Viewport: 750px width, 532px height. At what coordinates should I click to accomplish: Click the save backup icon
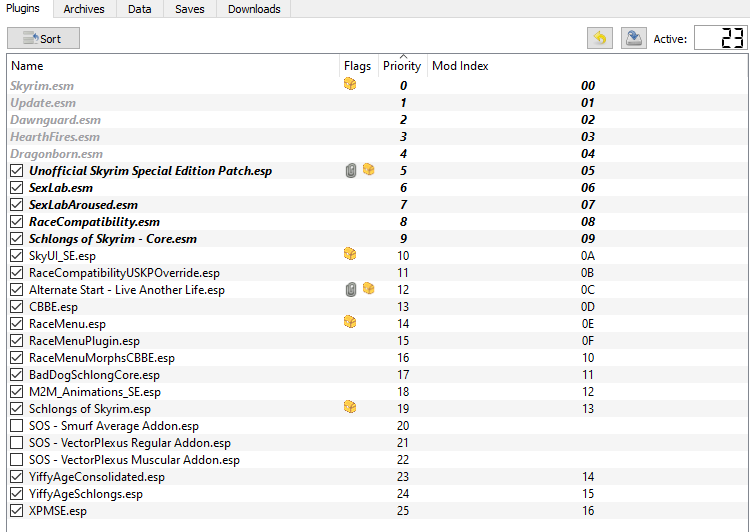634,38
